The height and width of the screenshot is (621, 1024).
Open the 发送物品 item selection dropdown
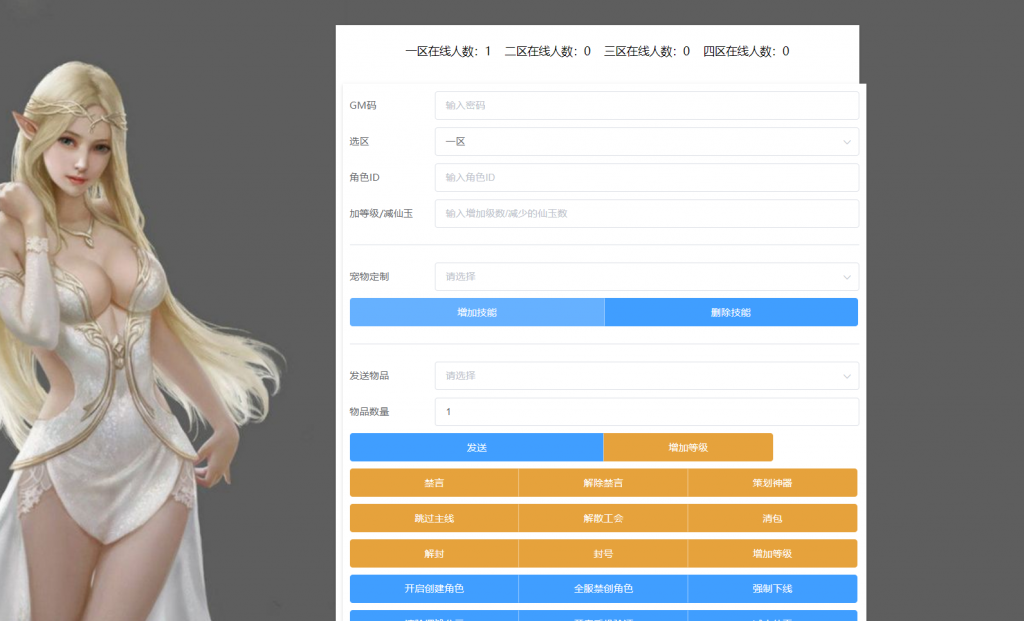(646, 376)
